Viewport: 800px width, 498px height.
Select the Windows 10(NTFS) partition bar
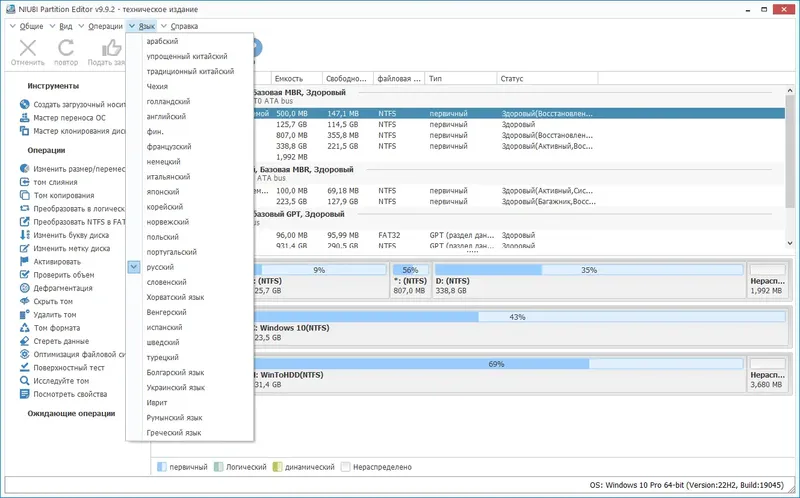click(x=519, y=327)
